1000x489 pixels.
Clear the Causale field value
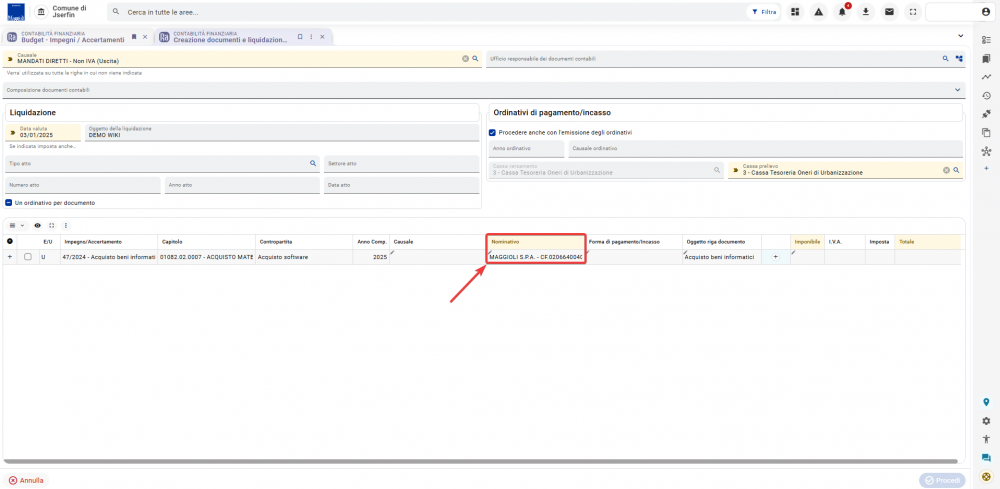[x=466, y=59]
